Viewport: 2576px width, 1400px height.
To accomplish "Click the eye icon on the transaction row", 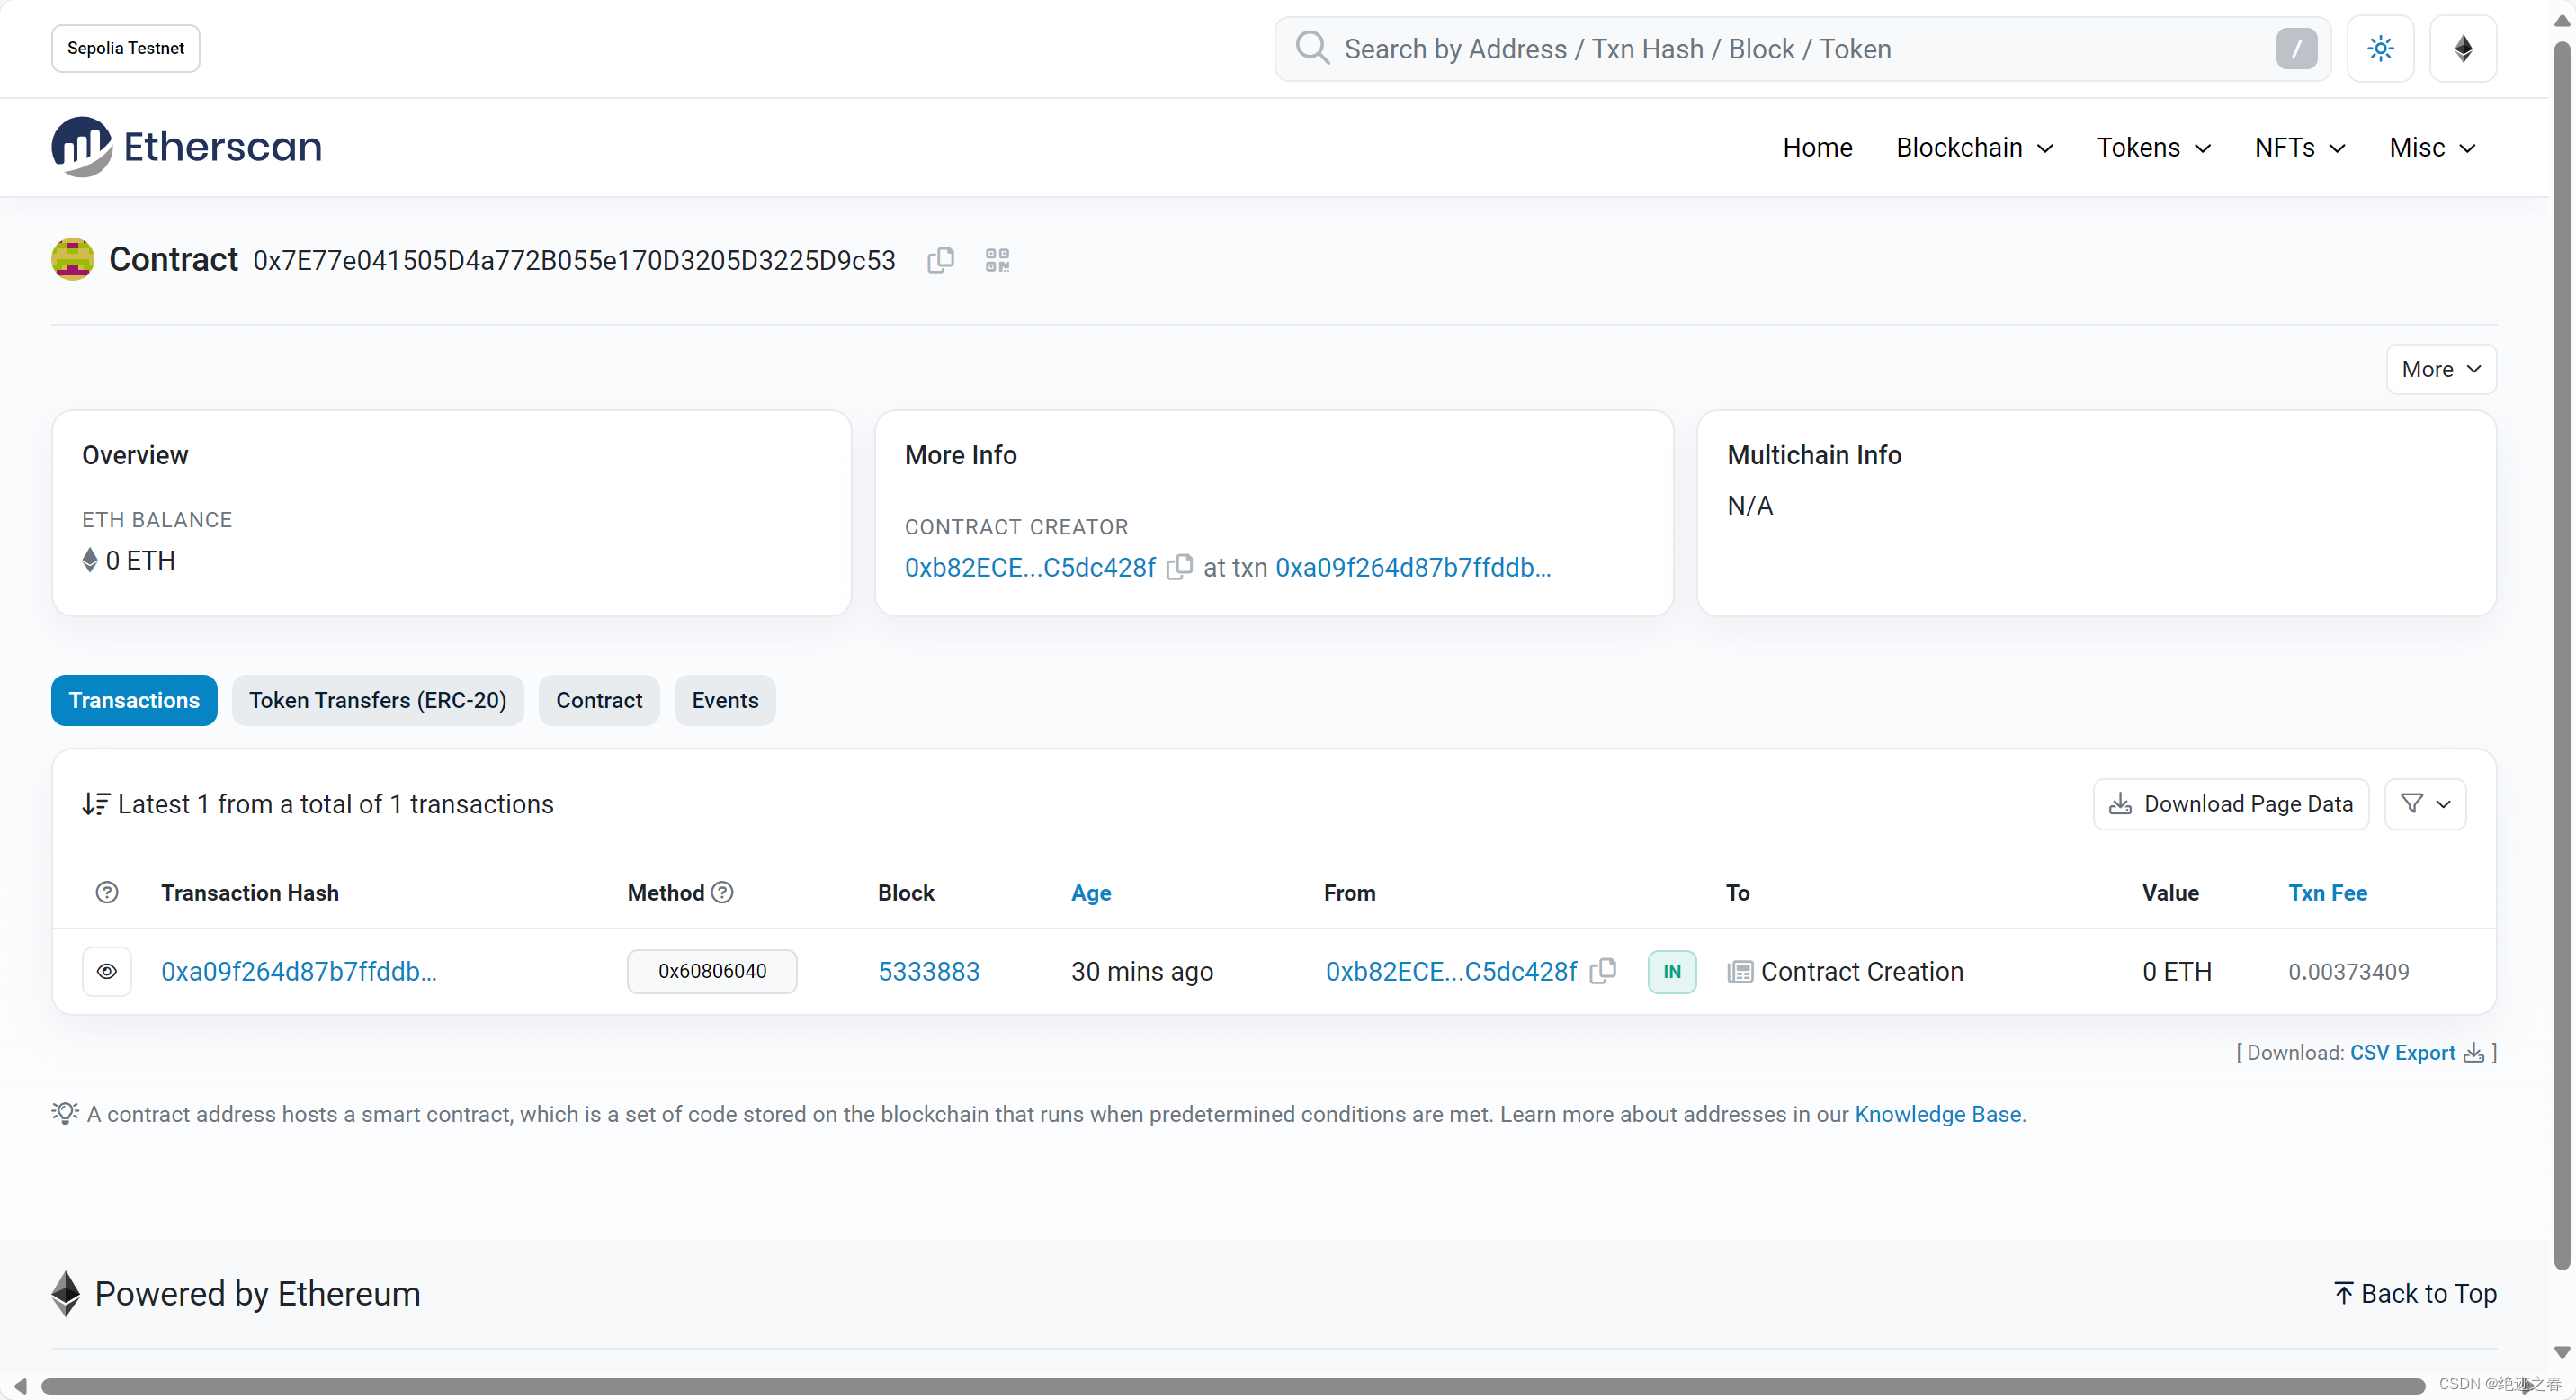I will click(x=109, y=971).
